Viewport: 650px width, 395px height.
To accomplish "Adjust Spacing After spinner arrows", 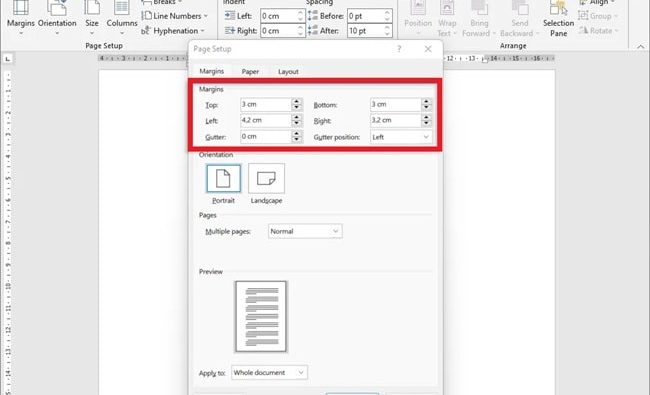I will pos(387,31).
